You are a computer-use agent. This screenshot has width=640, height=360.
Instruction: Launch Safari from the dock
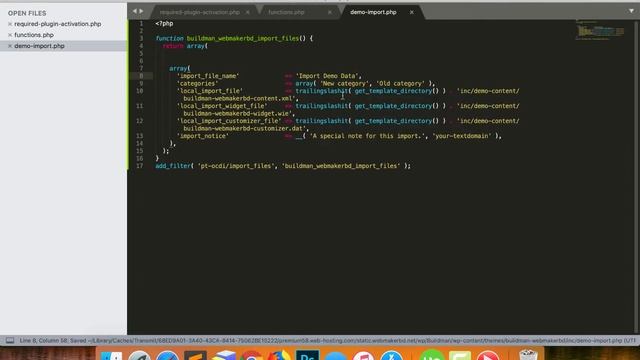(x=167, y=356)
